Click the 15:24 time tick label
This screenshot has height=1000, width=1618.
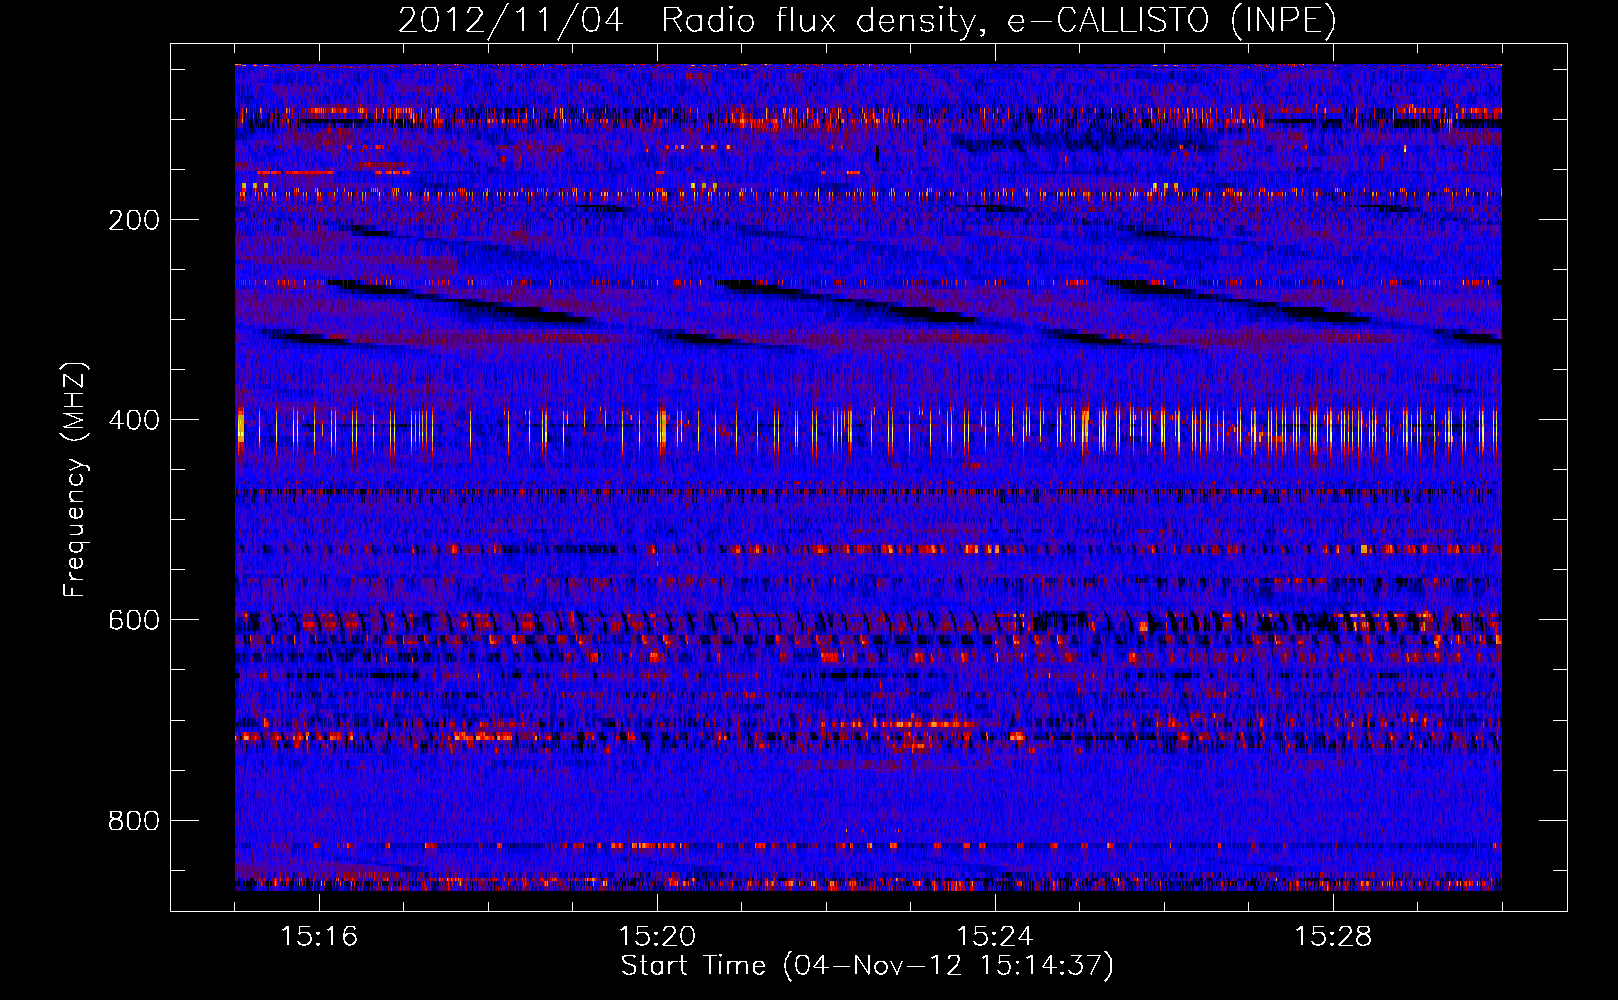(x=995, y=936)
